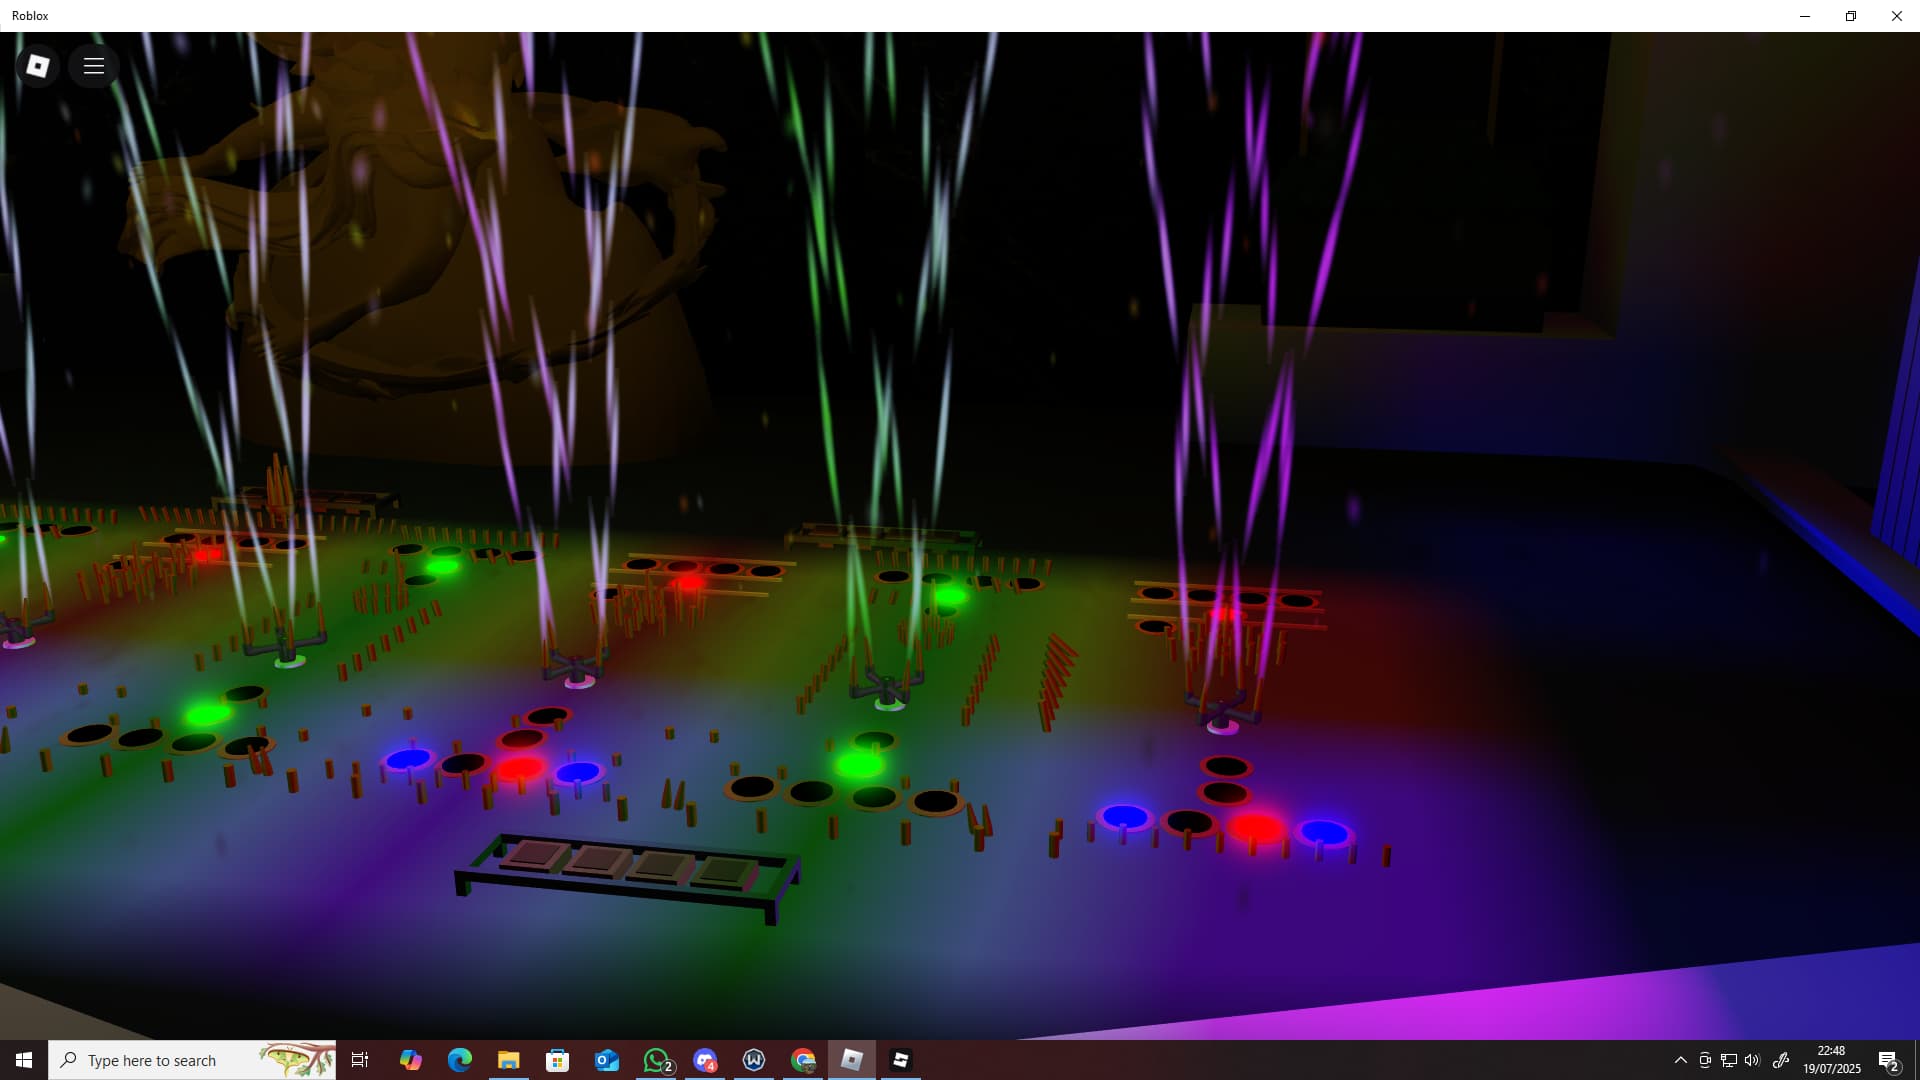The height and width of the screenshot is (1080, 1920).
Task: Click the taskbar search box
Action: pyautogui.click(x=192, y=1060)
